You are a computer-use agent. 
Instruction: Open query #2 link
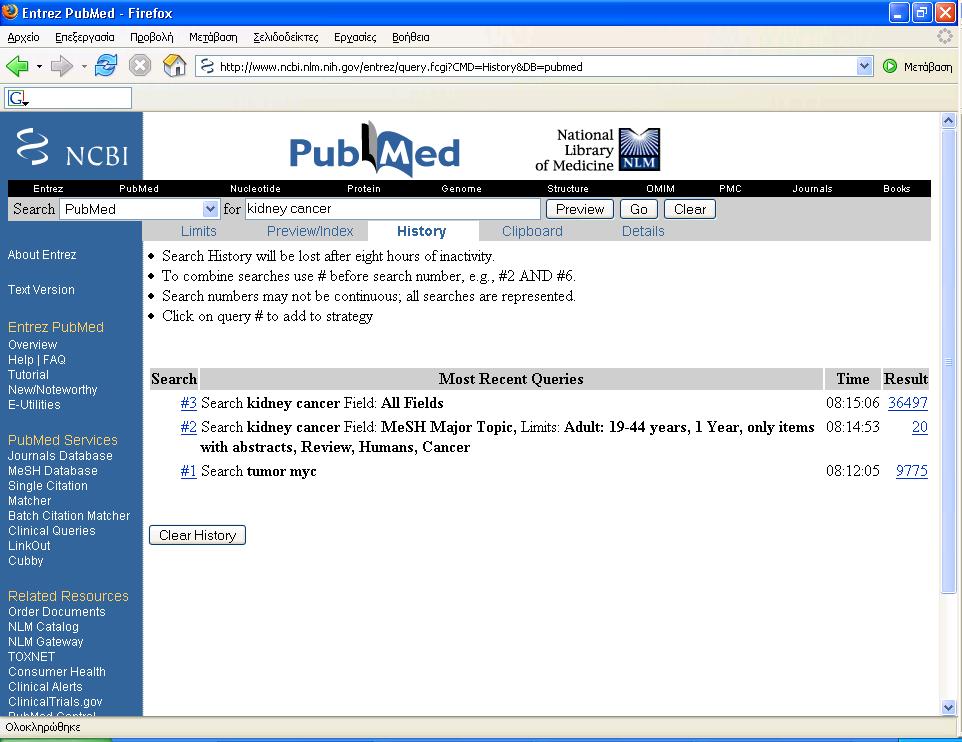tap(188, 427)
